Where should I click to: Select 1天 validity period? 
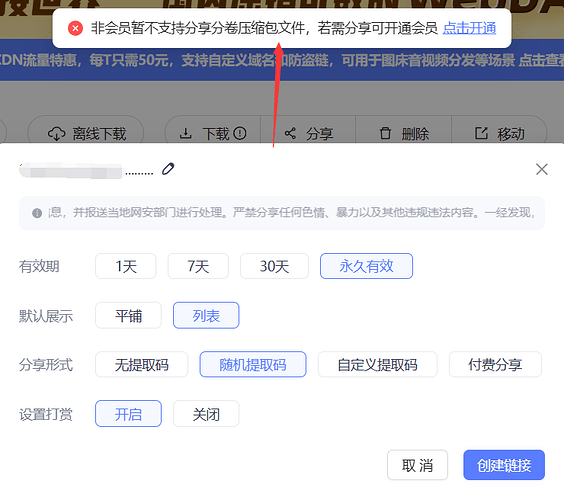pos(126,266)
